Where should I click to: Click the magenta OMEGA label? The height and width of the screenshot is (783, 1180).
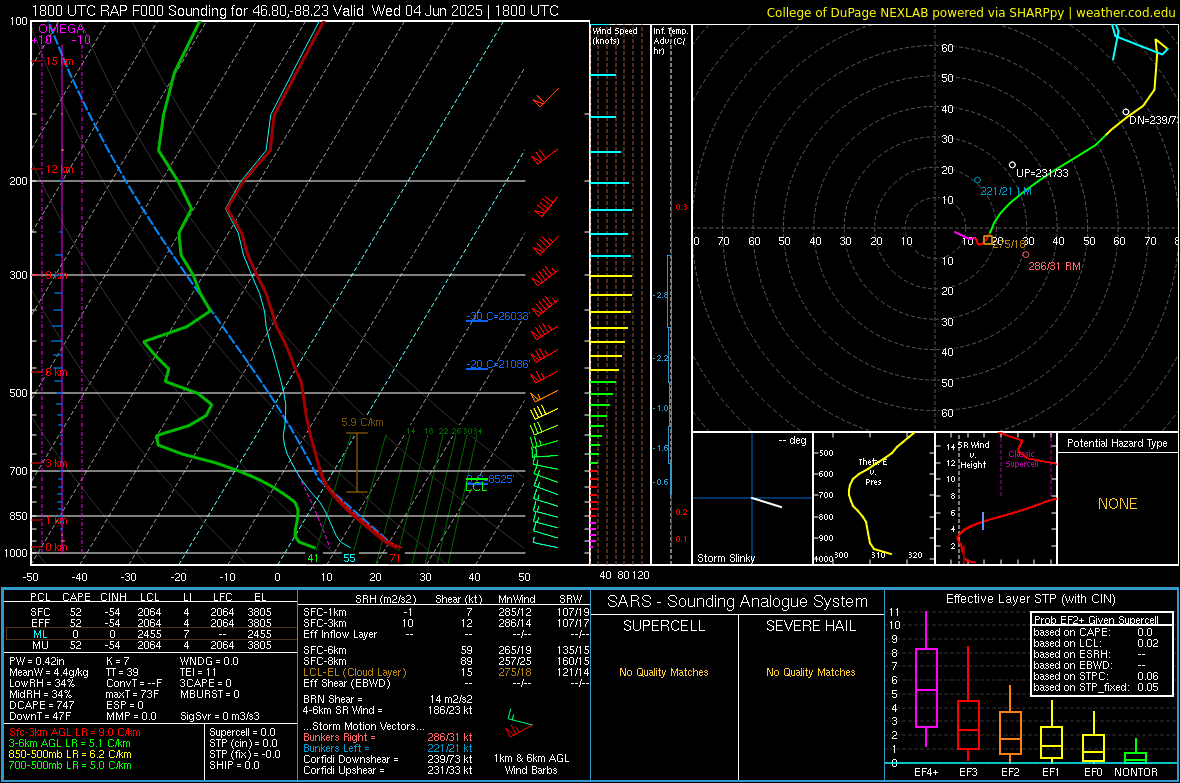coord(61,29)
